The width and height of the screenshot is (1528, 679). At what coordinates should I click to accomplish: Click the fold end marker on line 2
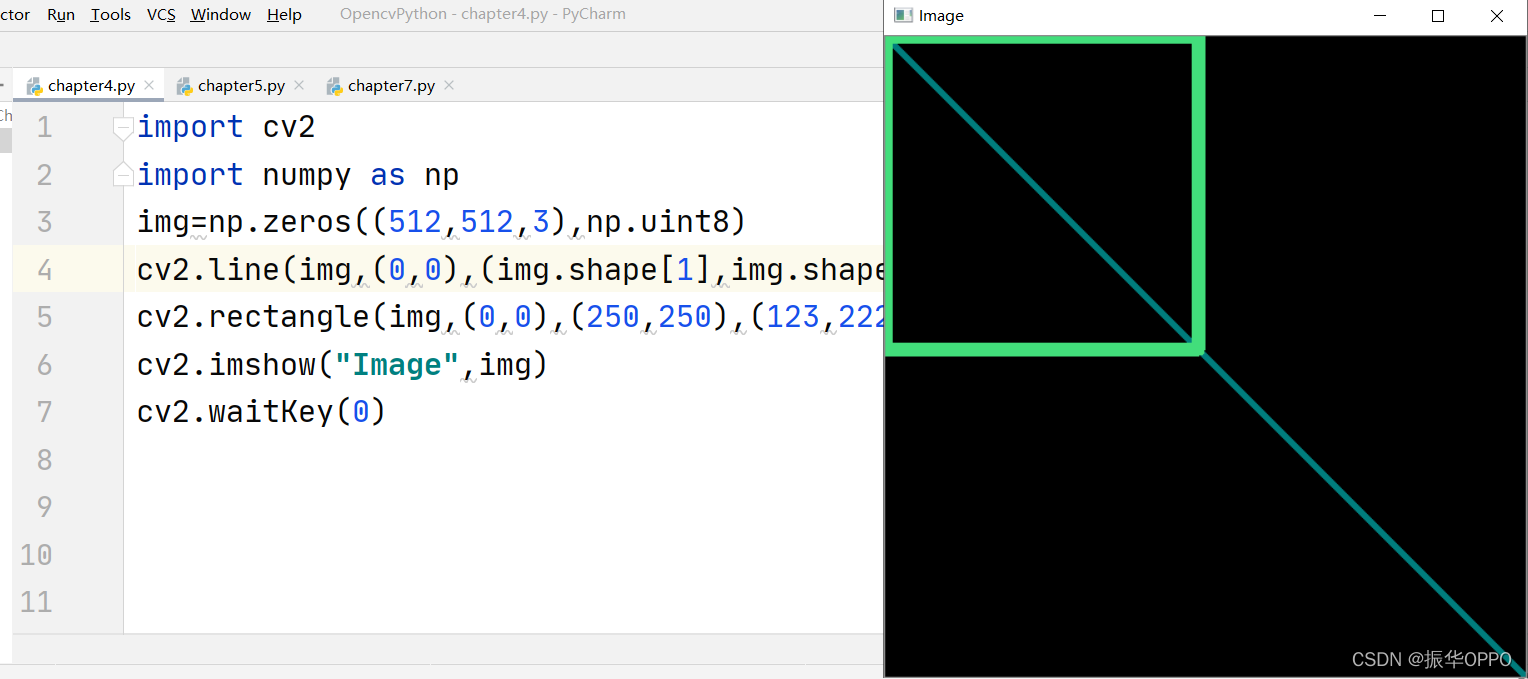tap(123, 174)
